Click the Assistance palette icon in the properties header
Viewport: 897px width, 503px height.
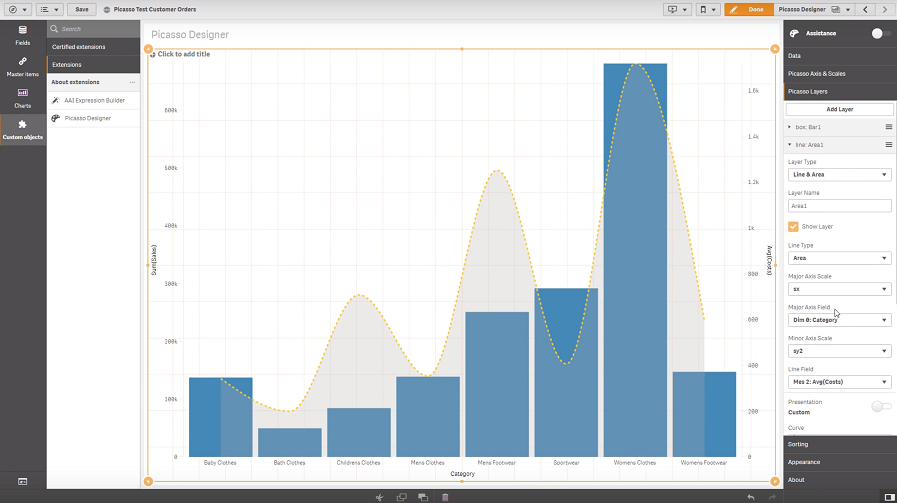[794, 33]
